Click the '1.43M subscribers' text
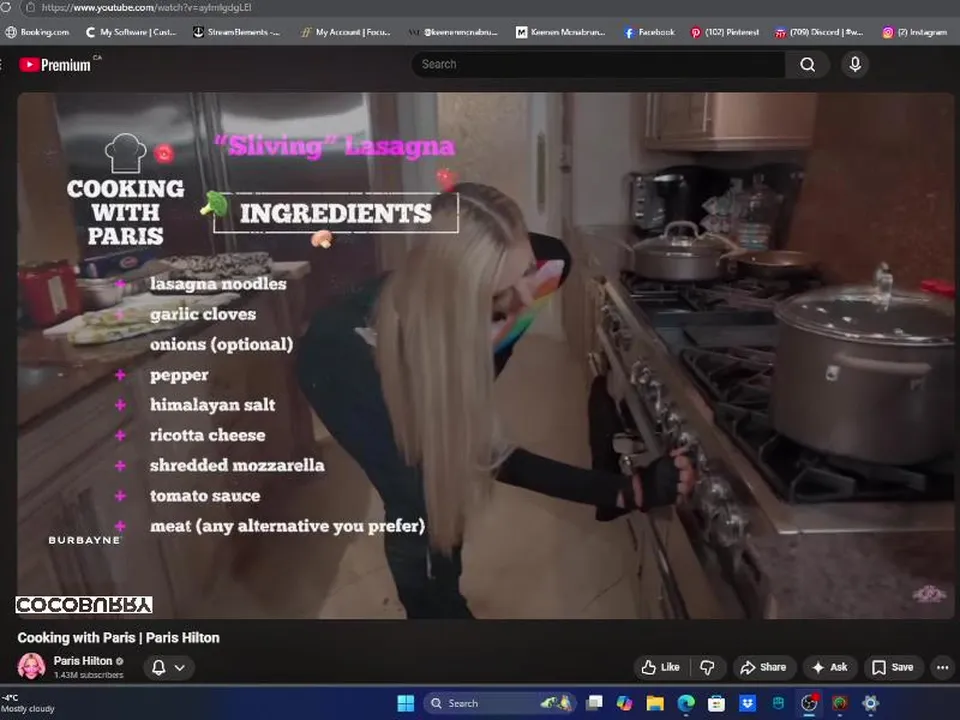The height and width of the screenshot is (720, 960). (88, 675)
